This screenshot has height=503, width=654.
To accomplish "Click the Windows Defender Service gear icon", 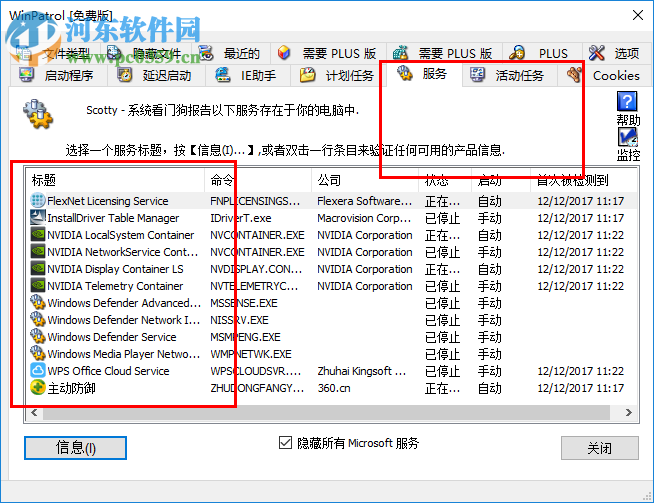I will pyautogui.click(x=38, y=337).
